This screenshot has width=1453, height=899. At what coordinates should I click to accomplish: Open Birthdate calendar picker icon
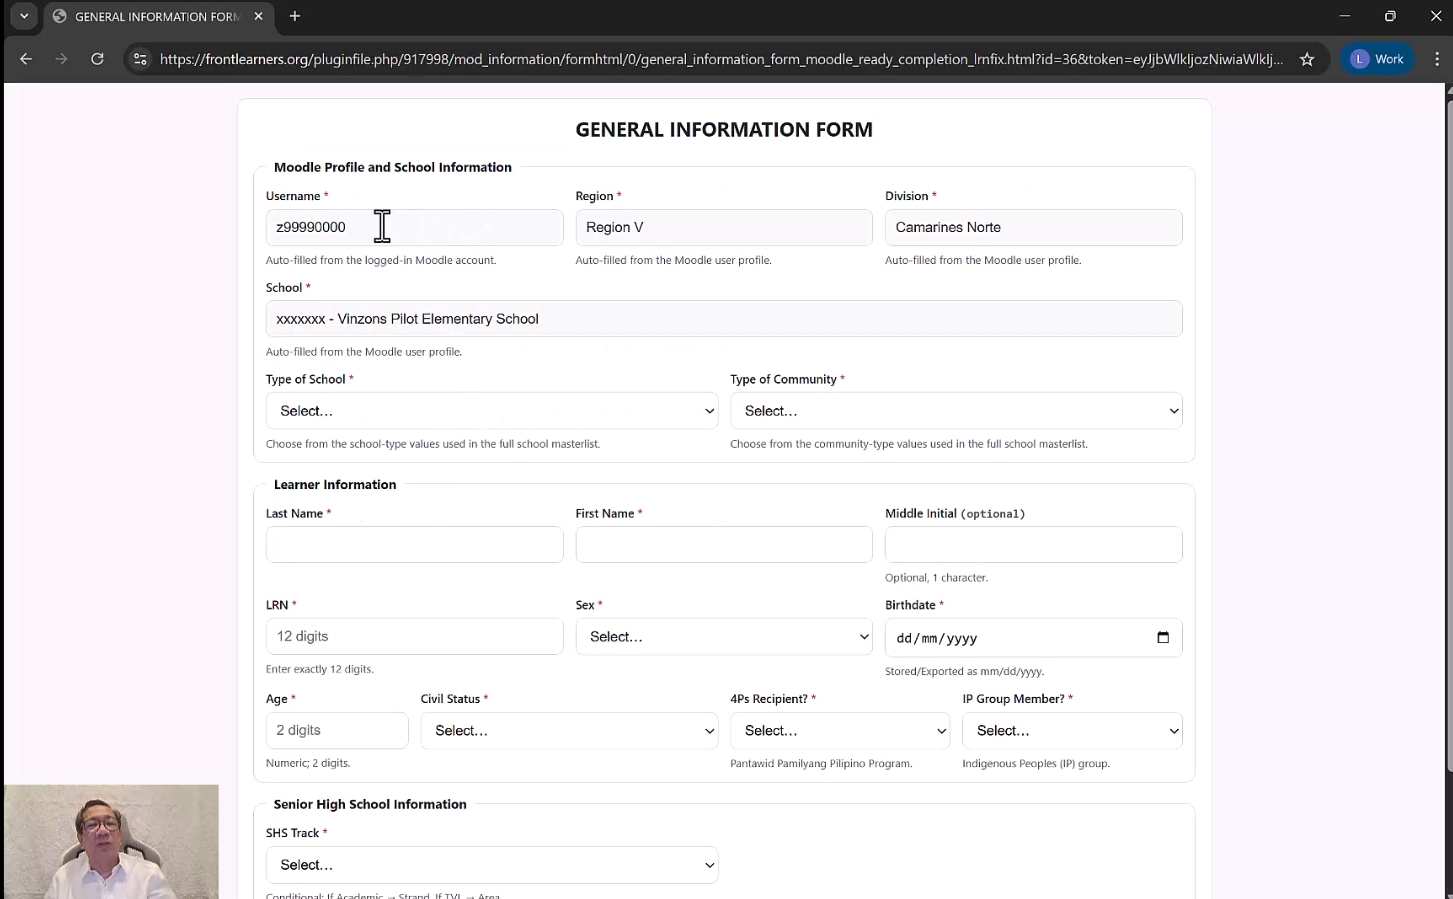click(1162, 638)
